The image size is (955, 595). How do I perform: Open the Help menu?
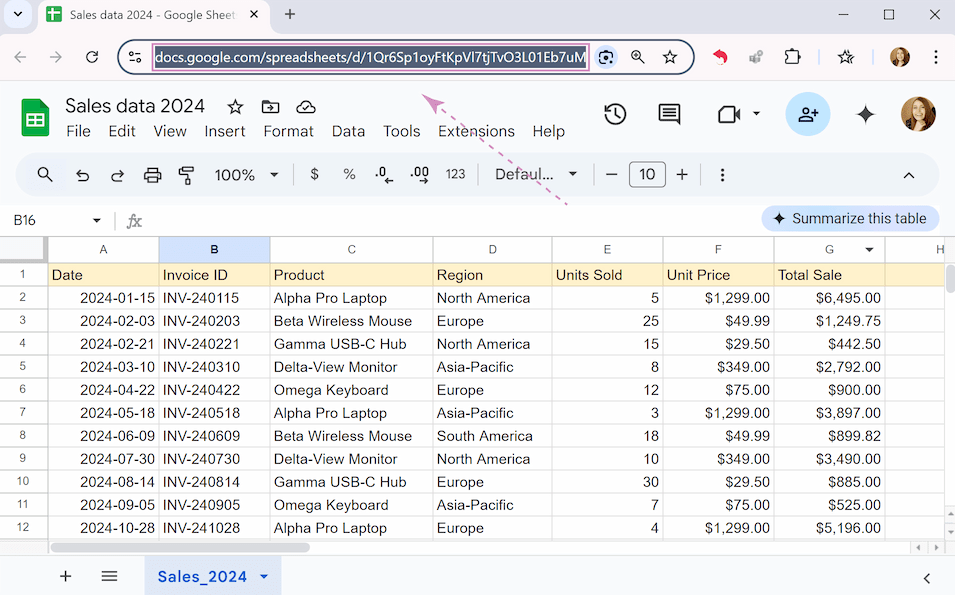pos(548,132)
